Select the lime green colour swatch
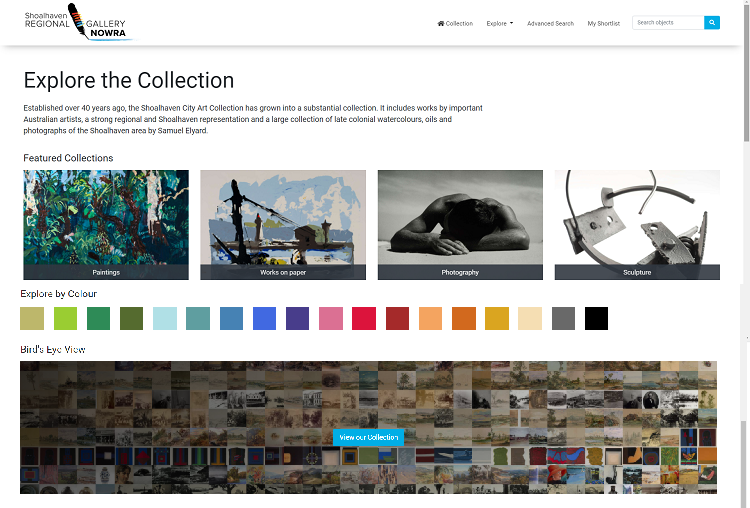This screenshot has width=750, height=508. (66, 319)
